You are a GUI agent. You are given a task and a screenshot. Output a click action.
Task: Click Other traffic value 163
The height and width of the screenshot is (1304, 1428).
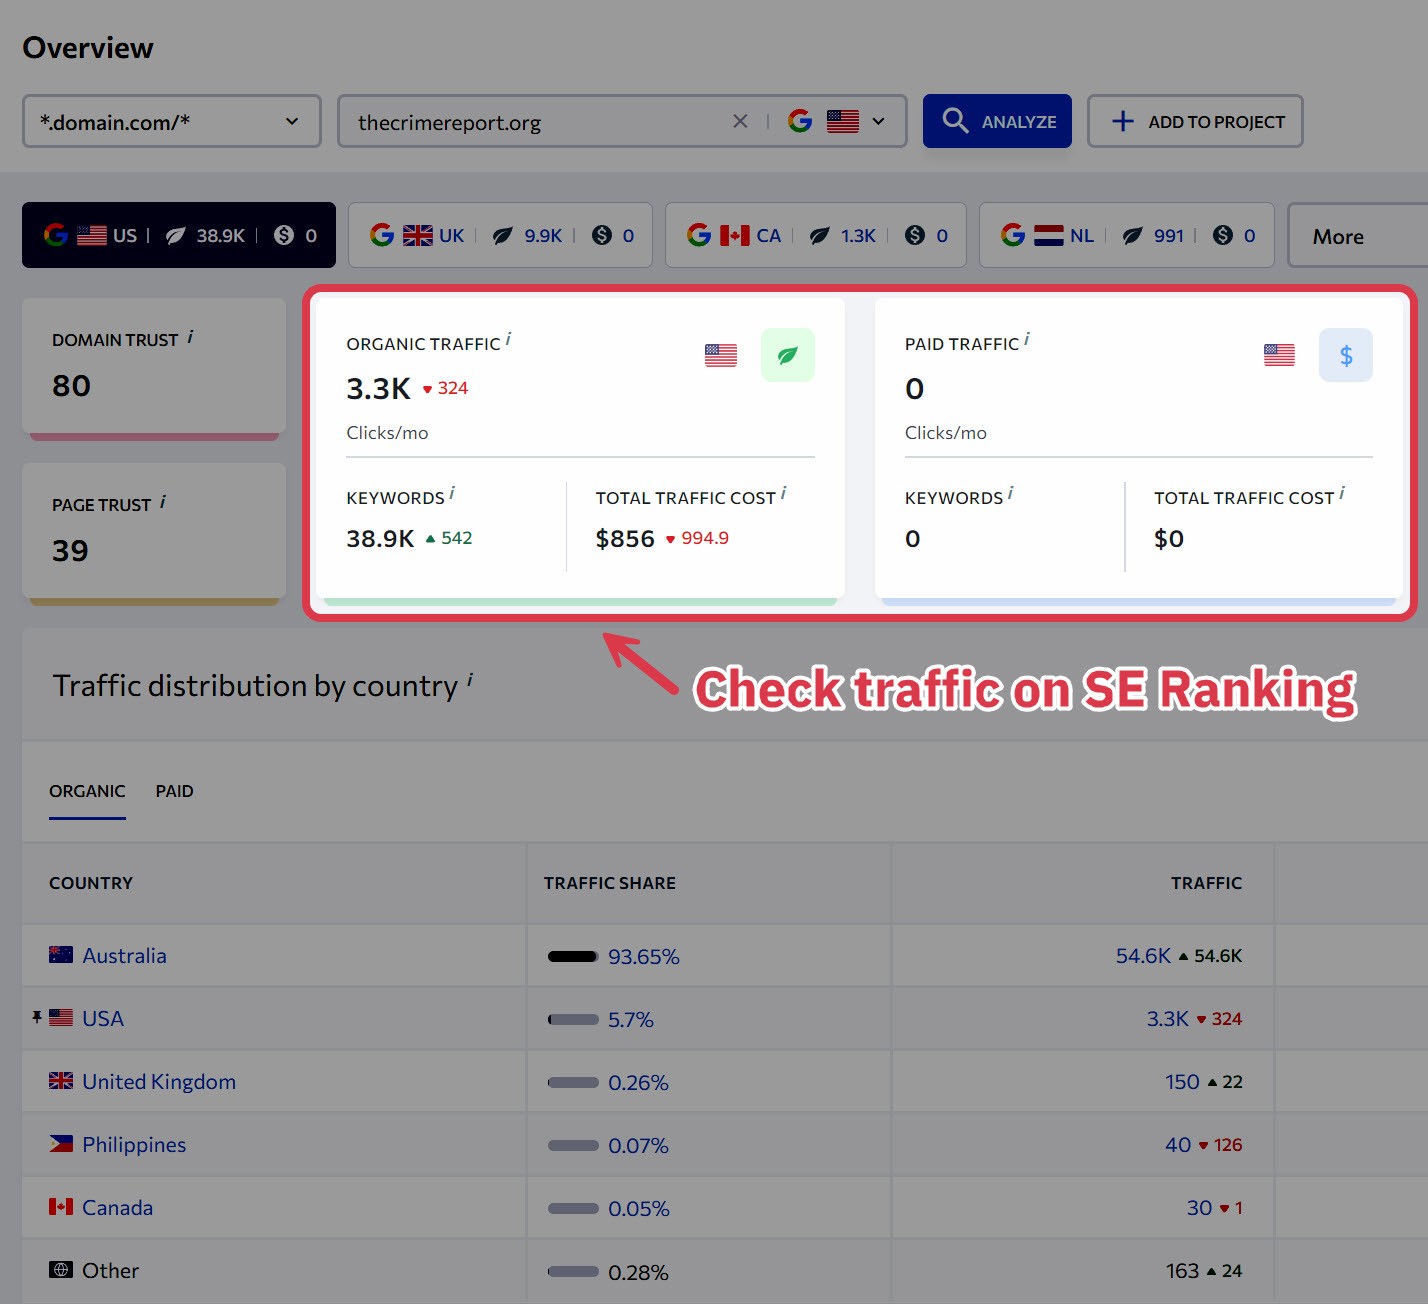1182,1271
